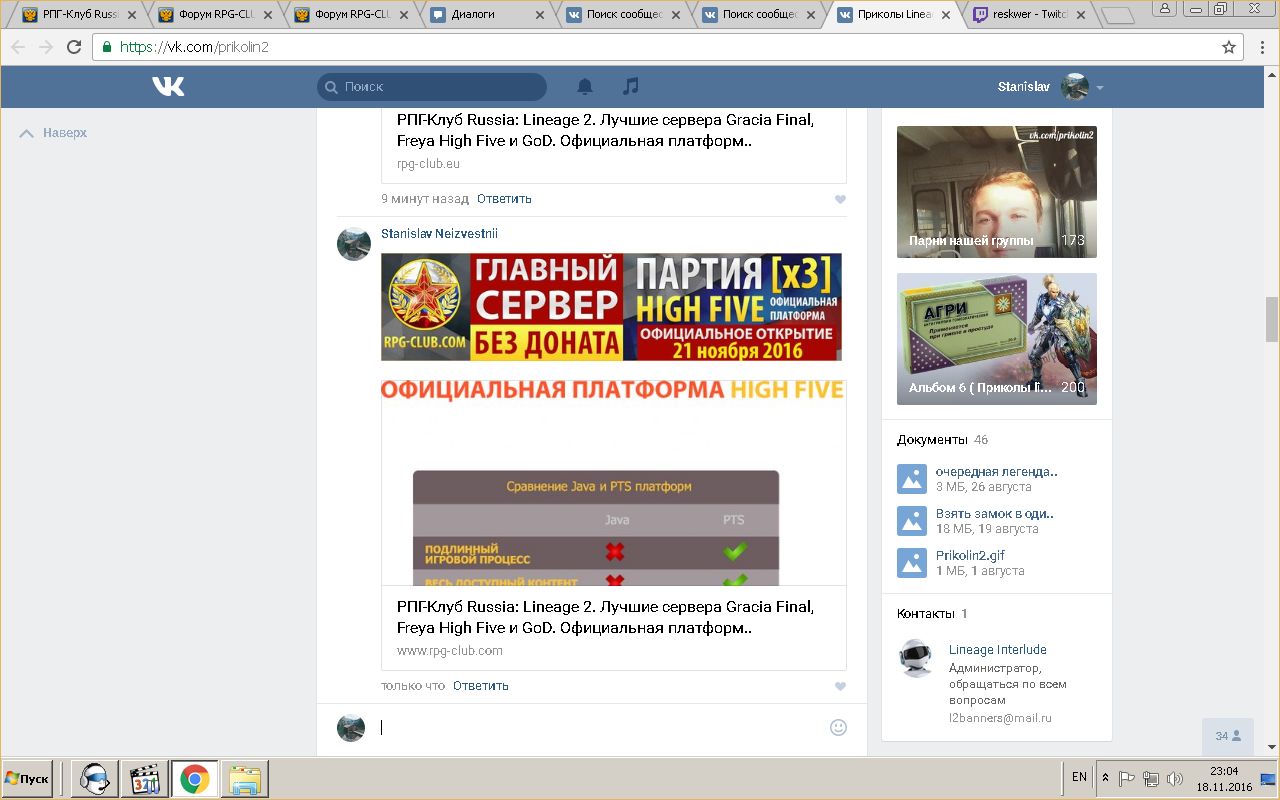1280x800 pixels.
Task: Like the comment posted 9 minutes ago
Action: point(840,199)
